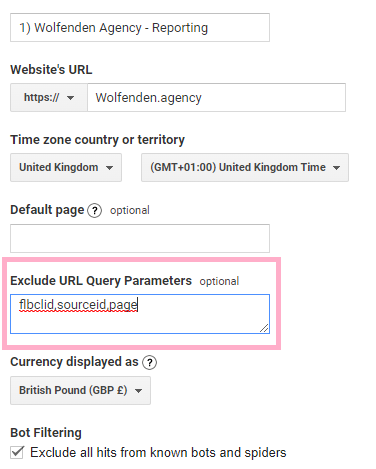Image resolution: width=376 pixels, height=469 pixels.
Task: Open the British Pound currency dropdown
Action: (80, 390)
